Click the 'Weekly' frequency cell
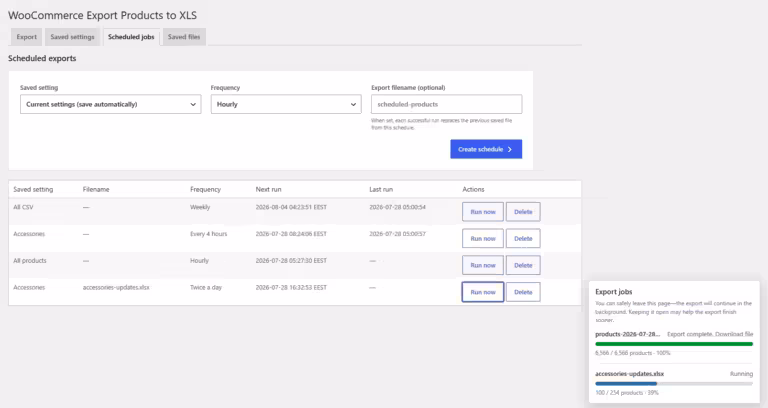This screenshot has width=768, height=408. (200, 207)
